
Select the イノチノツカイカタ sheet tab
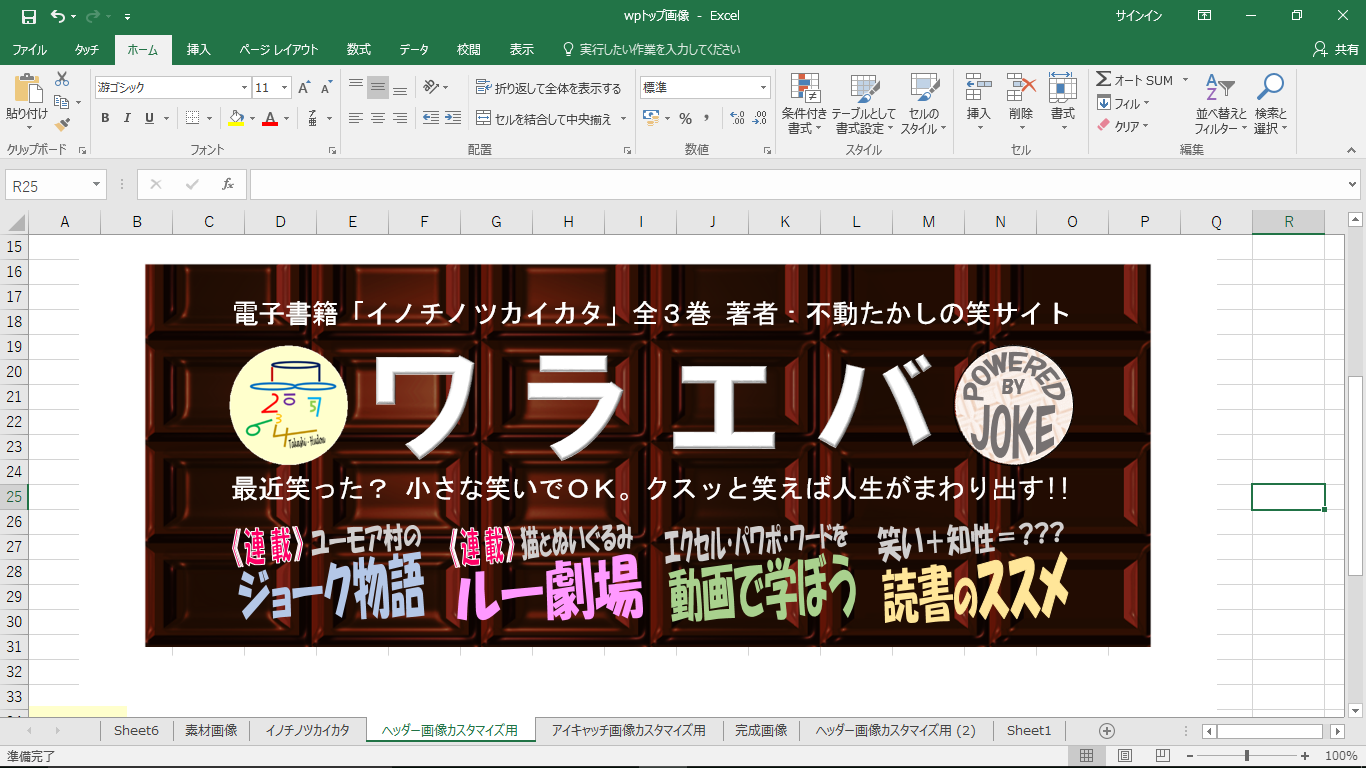pos(308,731)
